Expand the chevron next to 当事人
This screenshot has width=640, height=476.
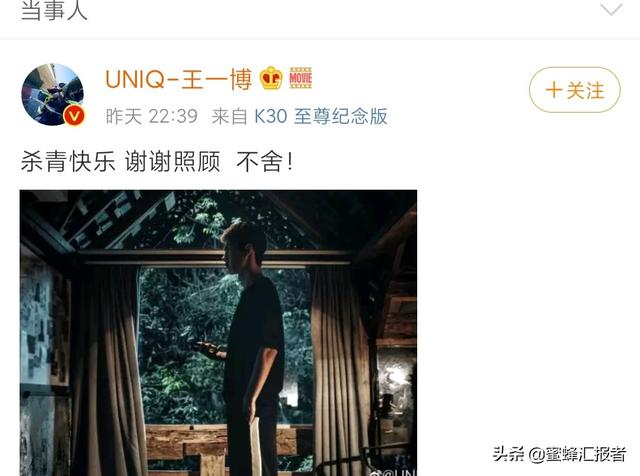click(x=611, y=9)
